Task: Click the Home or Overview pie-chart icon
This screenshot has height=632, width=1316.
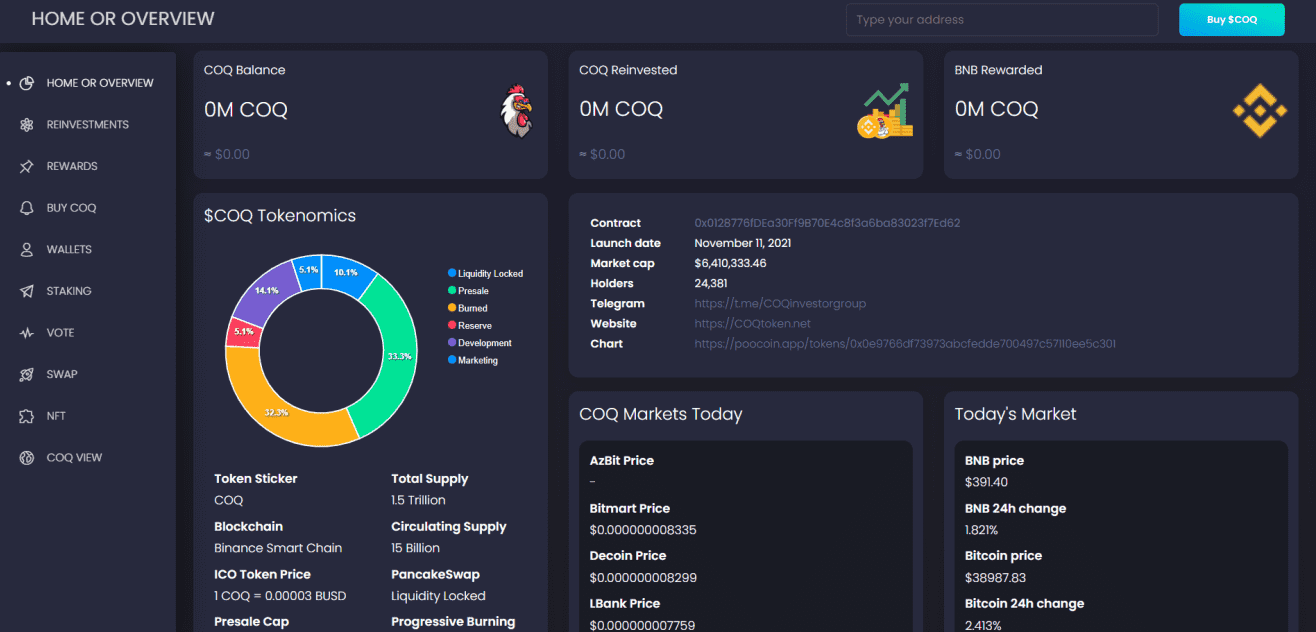Action: coord(27,83)
